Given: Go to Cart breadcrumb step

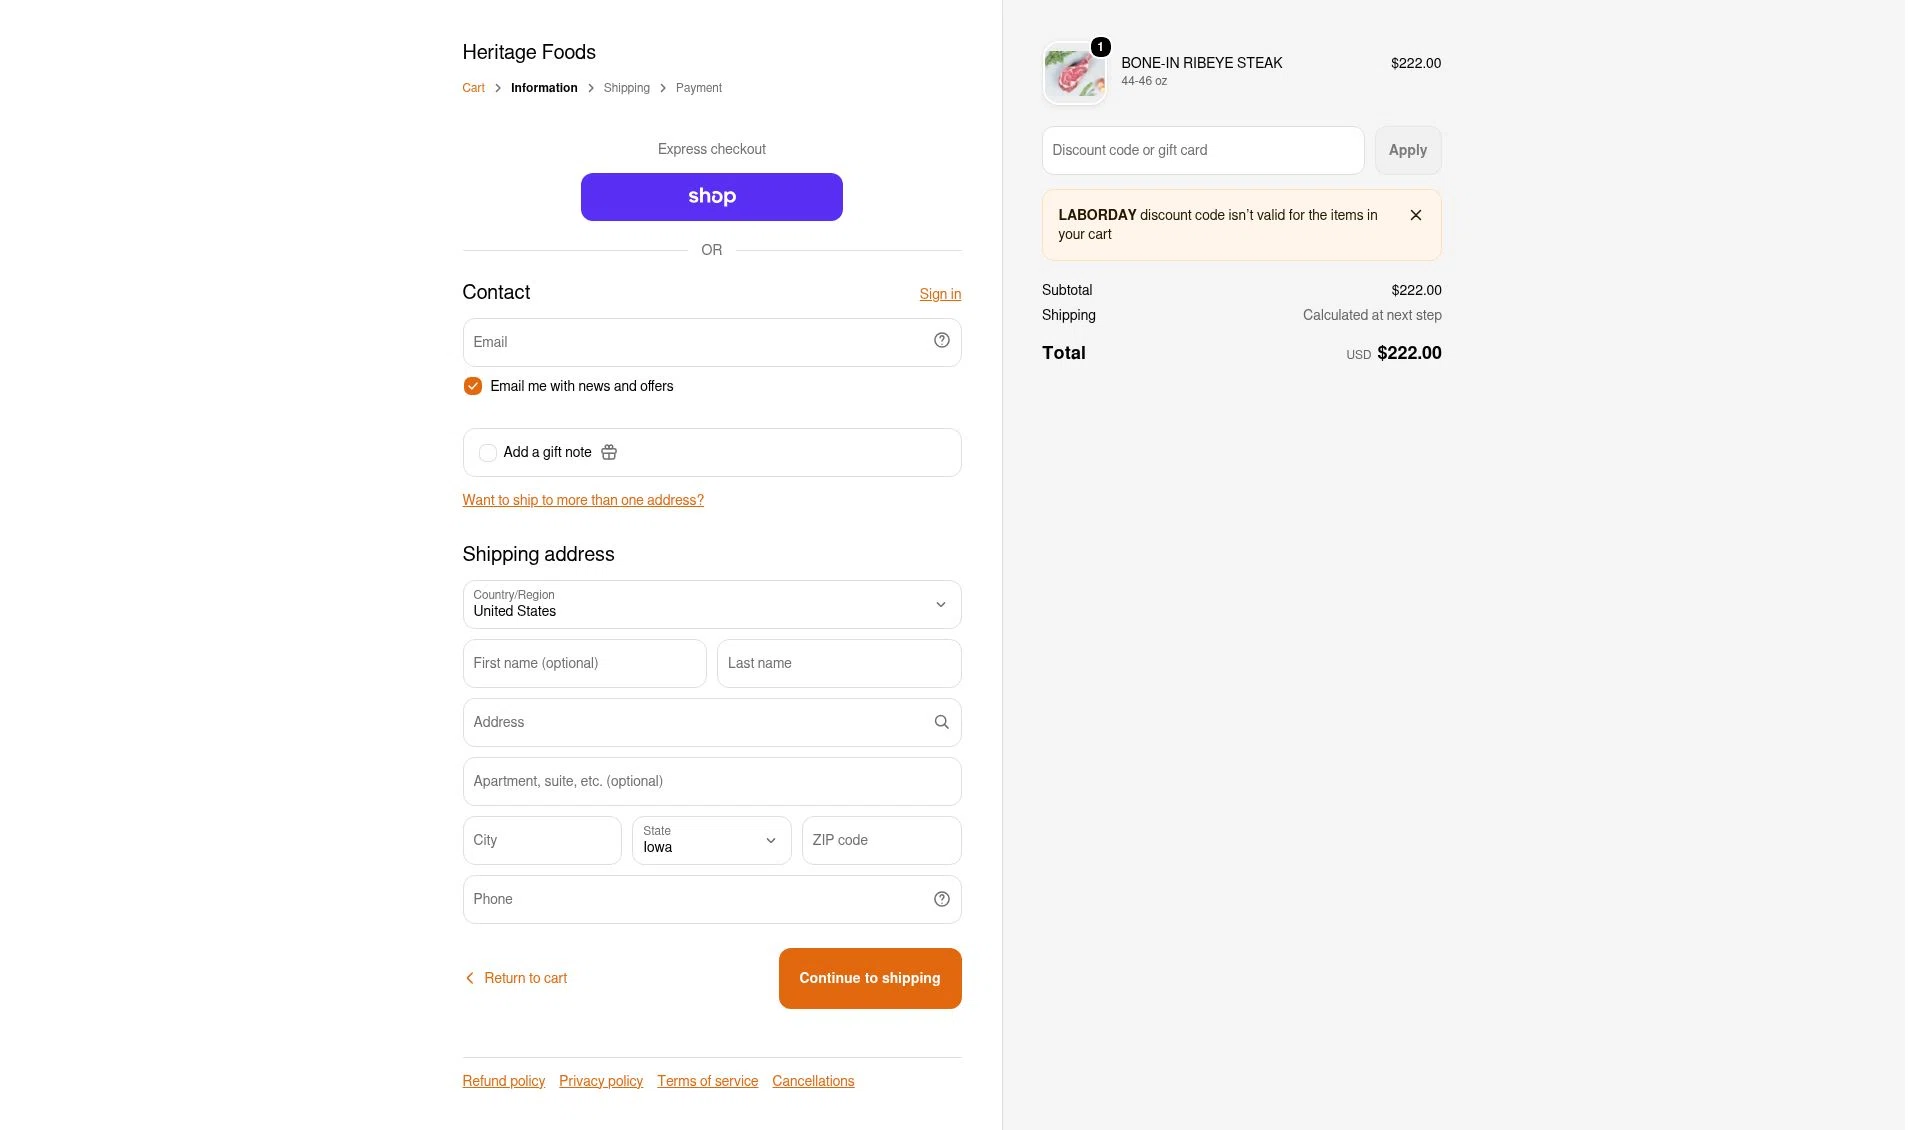Looking at the screenshot, I should [473, 88].
